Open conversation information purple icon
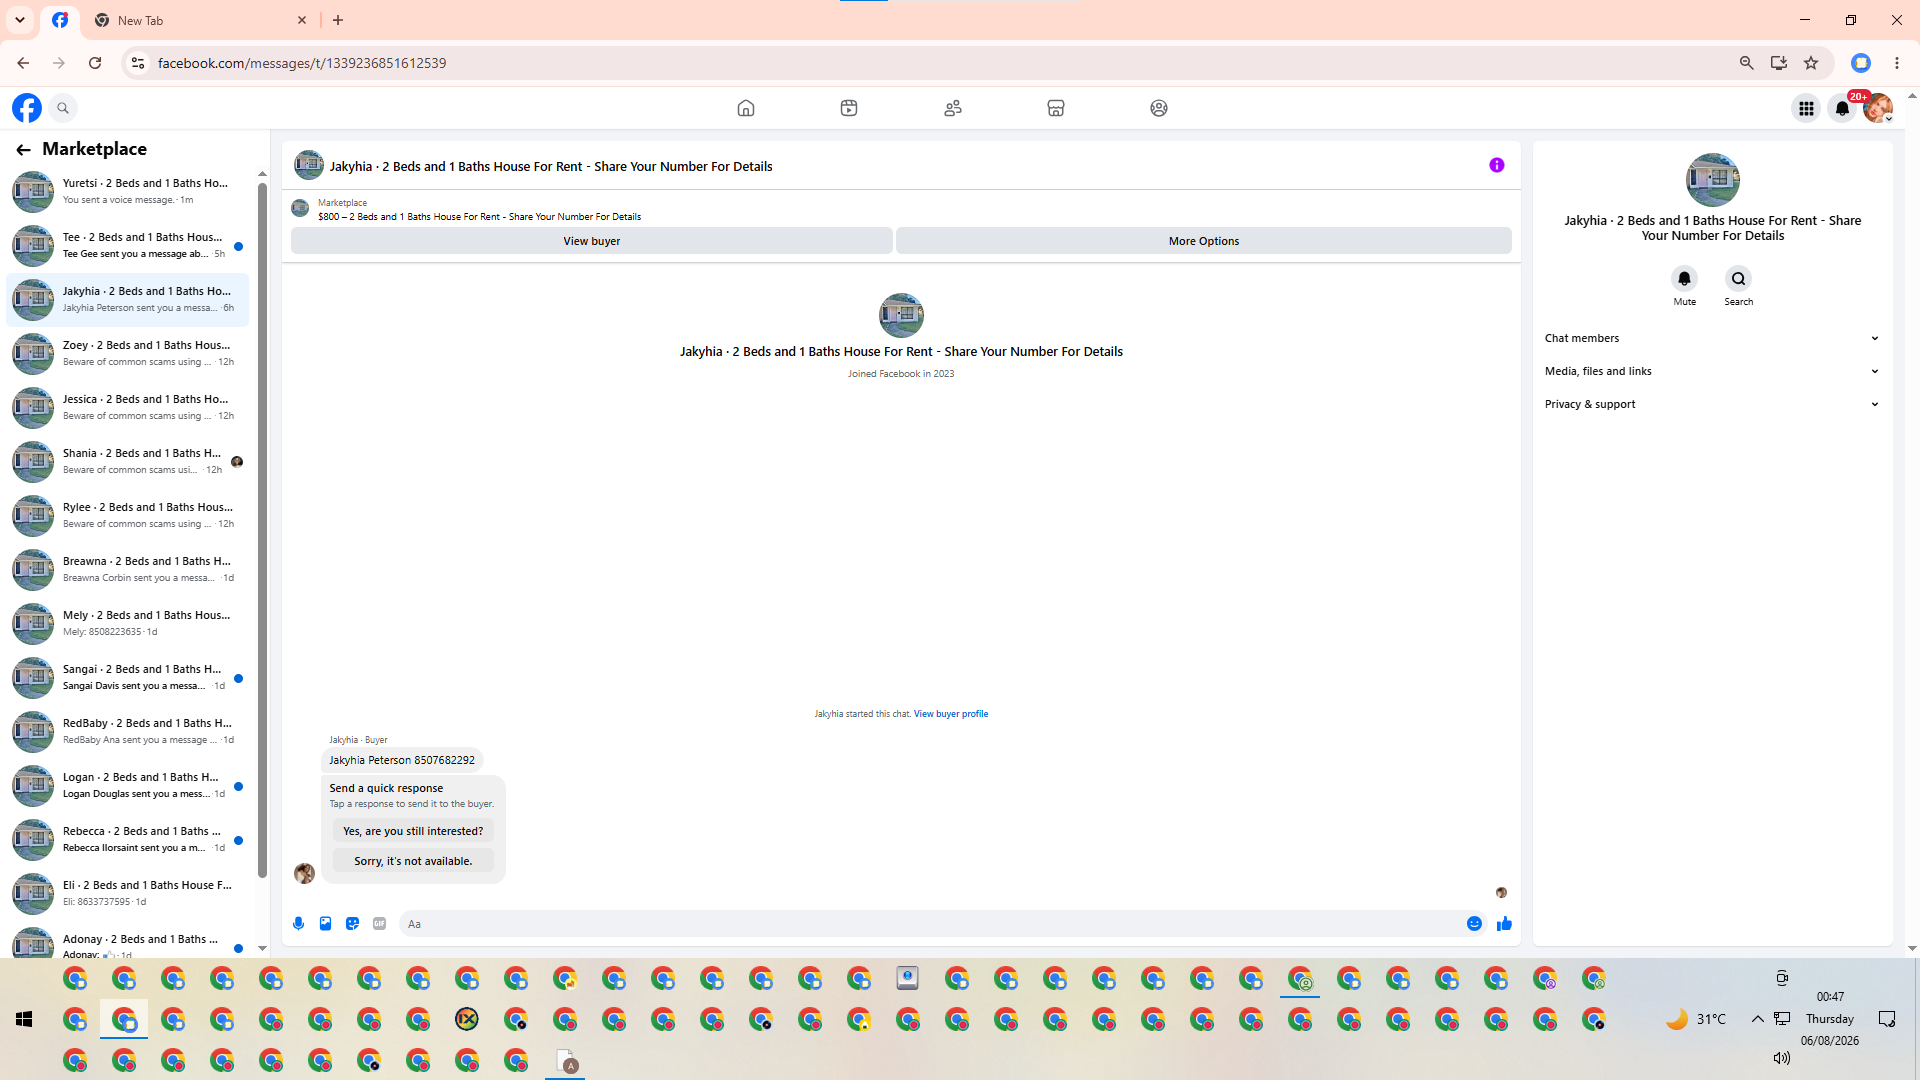1920x1080 pixels. coord(1497,165)
